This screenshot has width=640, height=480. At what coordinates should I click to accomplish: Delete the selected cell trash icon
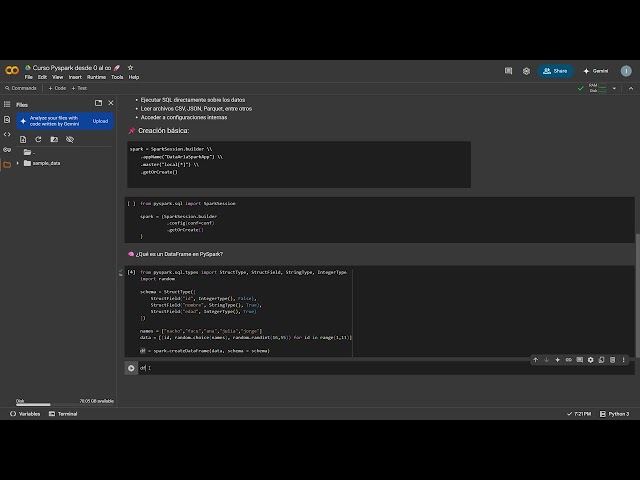pyautogui.click(x=613, y=360)
